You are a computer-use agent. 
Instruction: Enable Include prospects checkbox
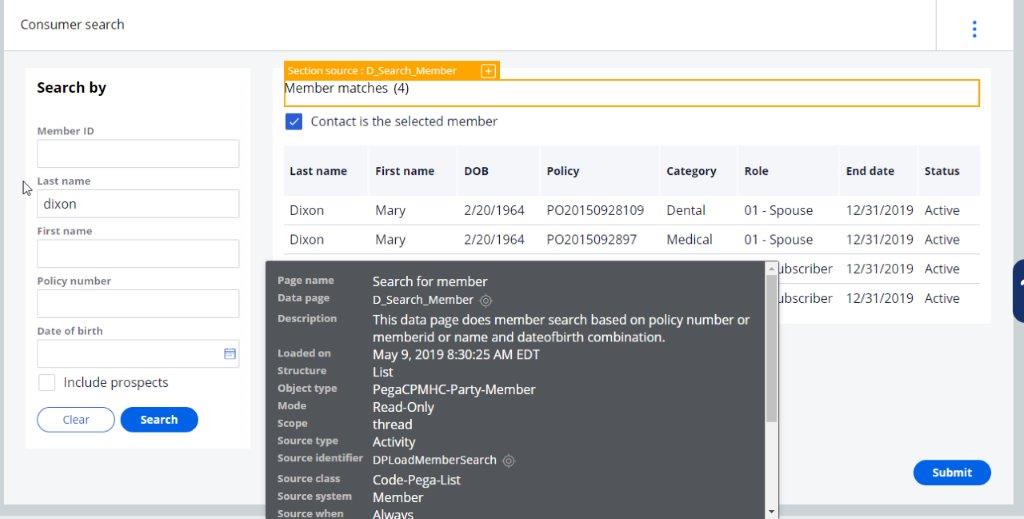point(47,383)
